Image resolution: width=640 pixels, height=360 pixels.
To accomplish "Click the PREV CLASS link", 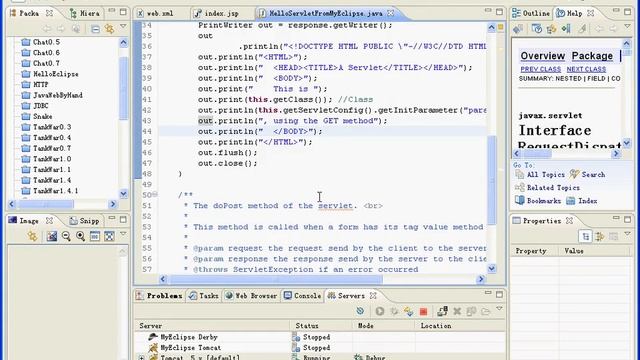I will pos(540,69).
